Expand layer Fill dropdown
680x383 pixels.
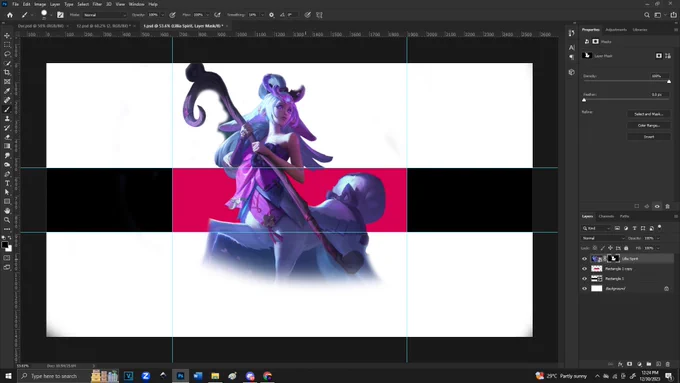[x=658, y=248]
